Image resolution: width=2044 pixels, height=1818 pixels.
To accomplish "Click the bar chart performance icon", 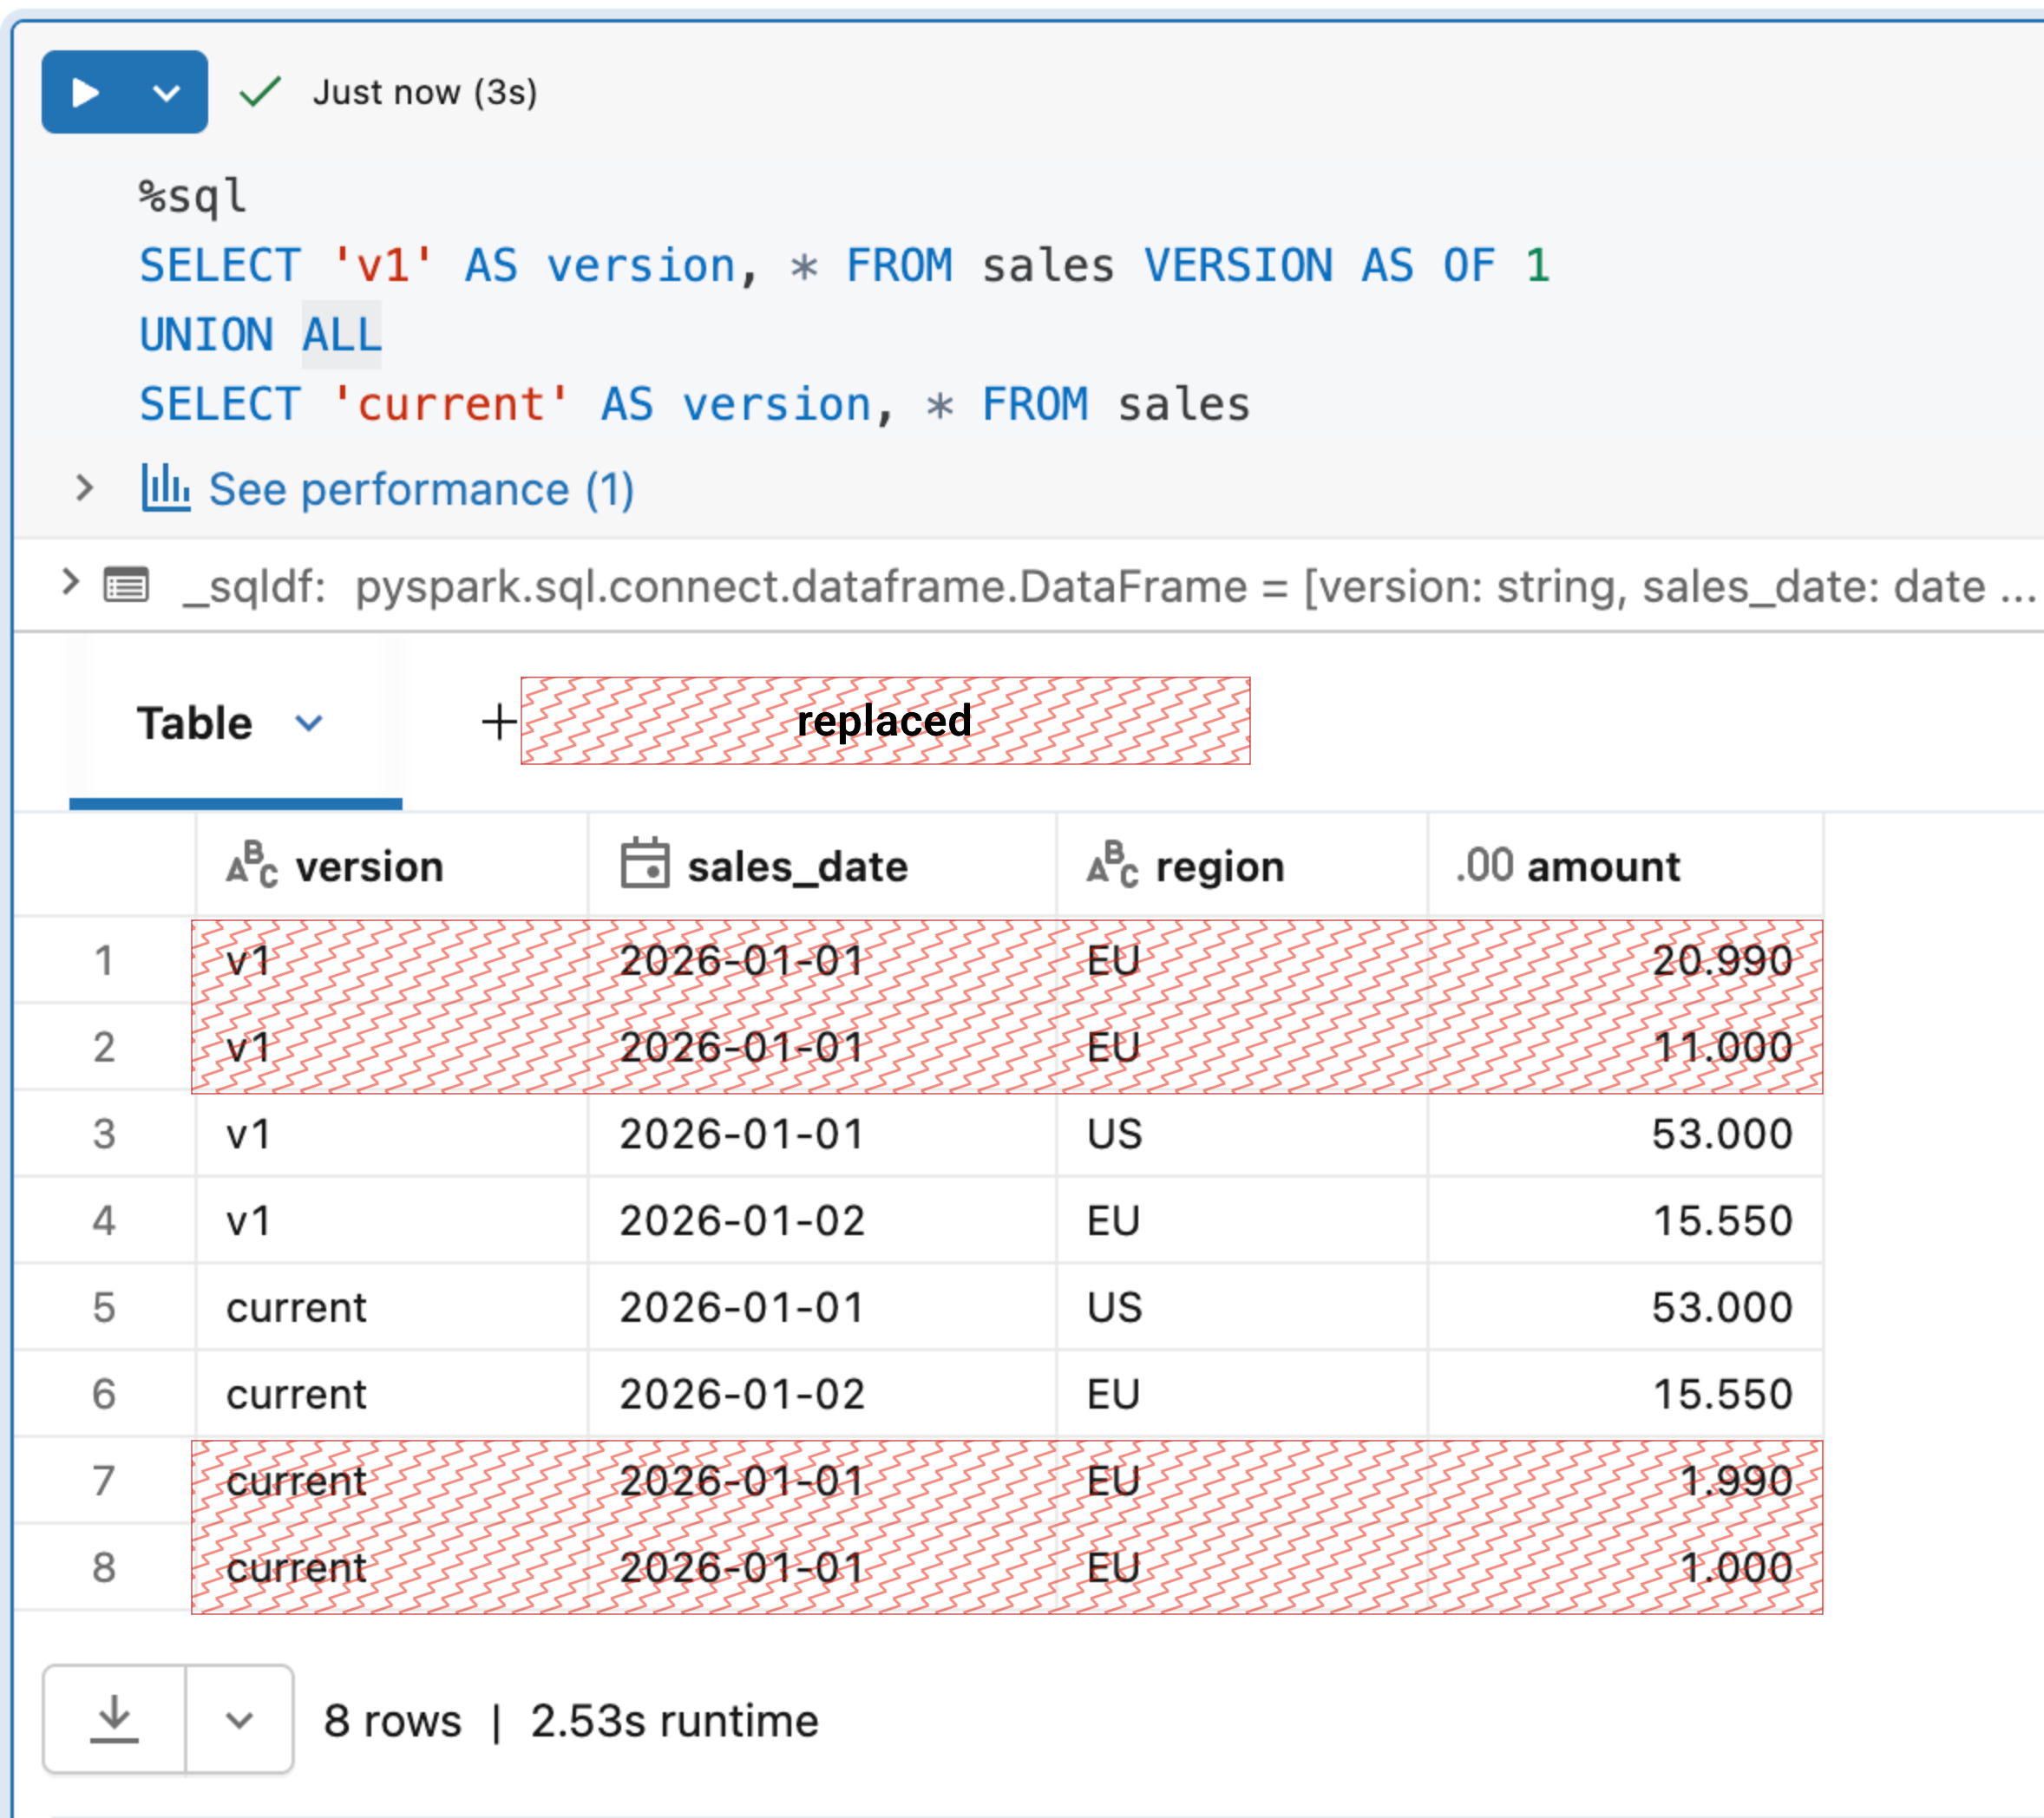I will tap(165, 488).
